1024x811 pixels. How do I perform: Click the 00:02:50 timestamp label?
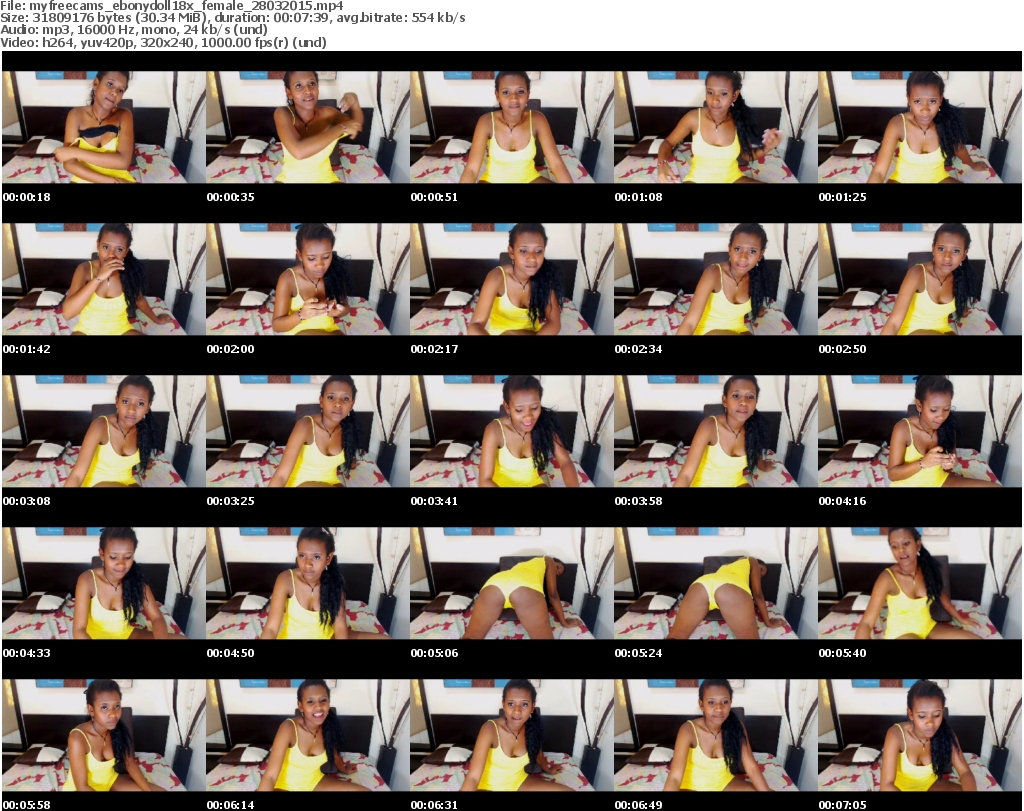pyautogui.click(x=842, y=349)
